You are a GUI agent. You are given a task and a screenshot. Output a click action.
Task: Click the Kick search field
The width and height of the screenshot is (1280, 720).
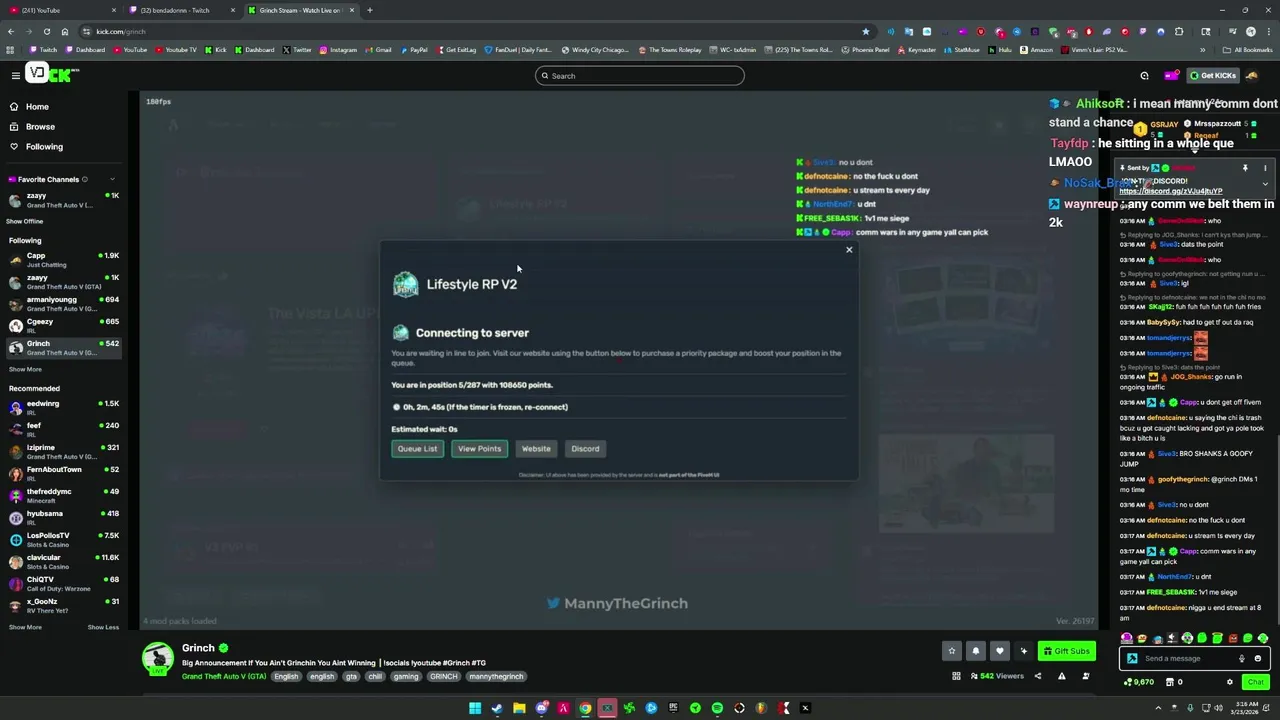640,76
